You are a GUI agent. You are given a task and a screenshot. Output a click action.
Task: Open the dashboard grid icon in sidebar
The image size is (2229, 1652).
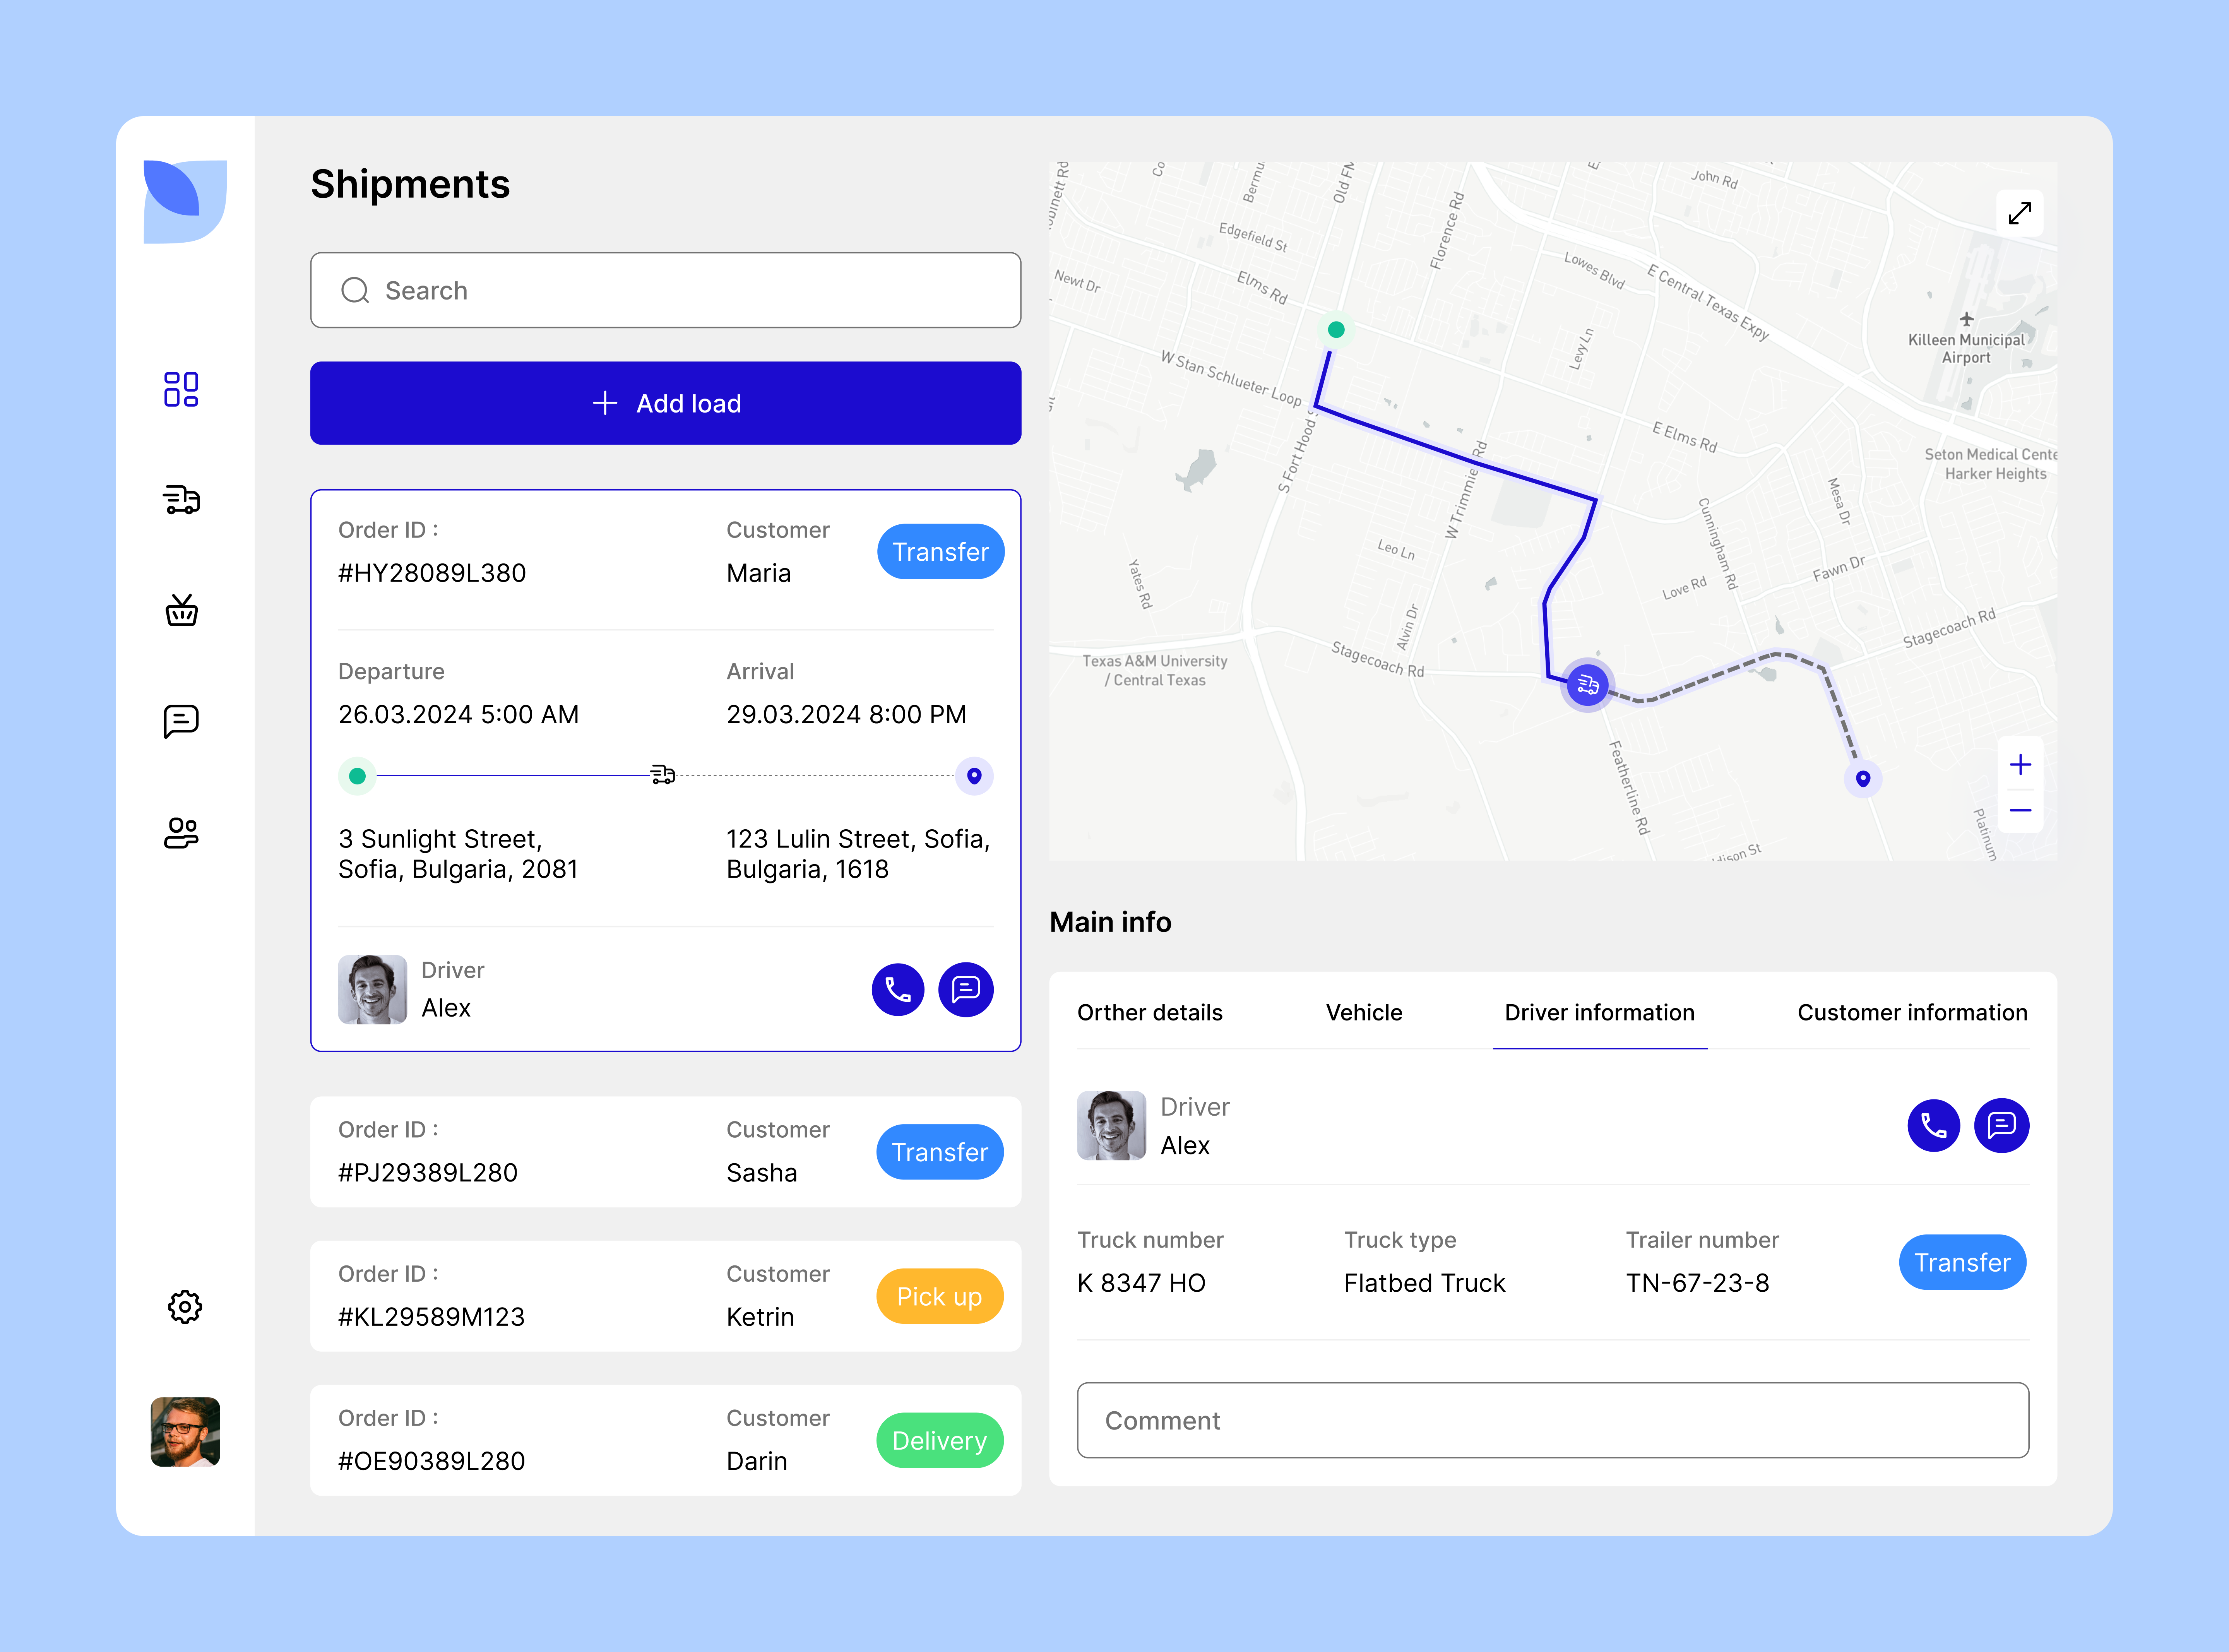[x=181, y=389]
